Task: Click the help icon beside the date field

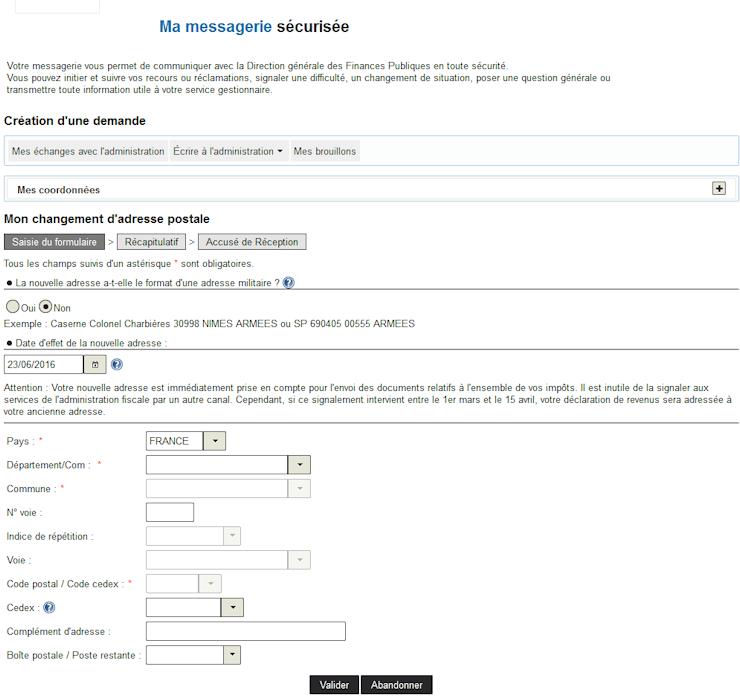Action: tap(117, 364)
